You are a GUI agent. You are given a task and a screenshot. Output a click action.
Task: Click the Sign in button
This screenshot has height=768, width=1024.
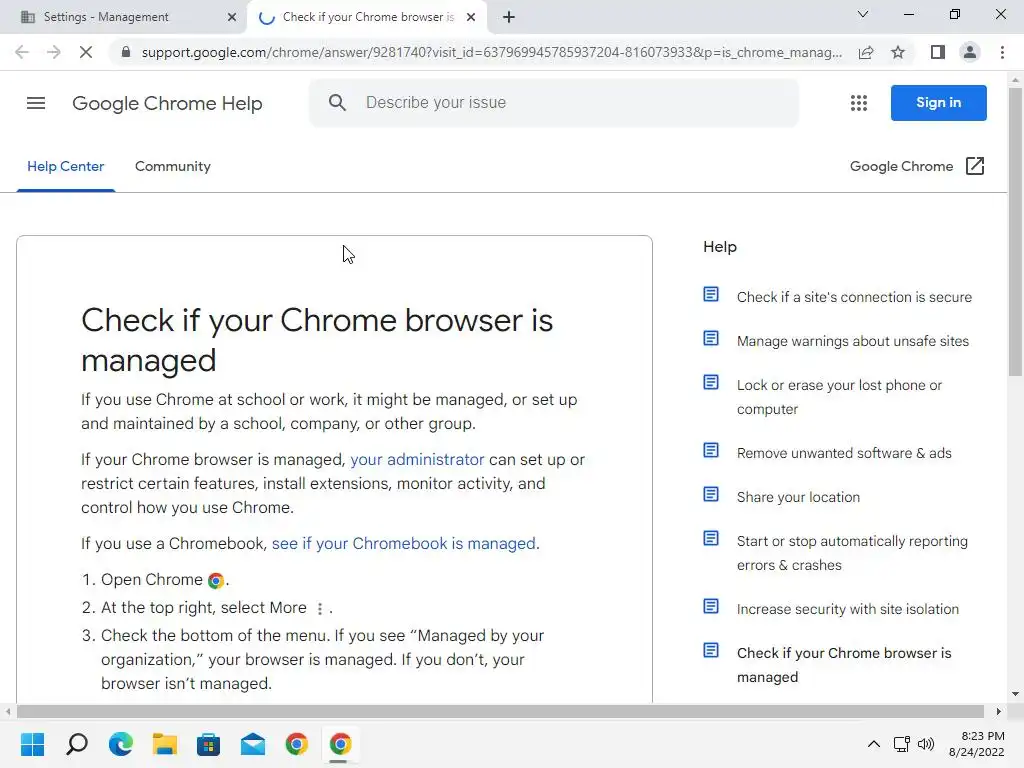[938, 103]
